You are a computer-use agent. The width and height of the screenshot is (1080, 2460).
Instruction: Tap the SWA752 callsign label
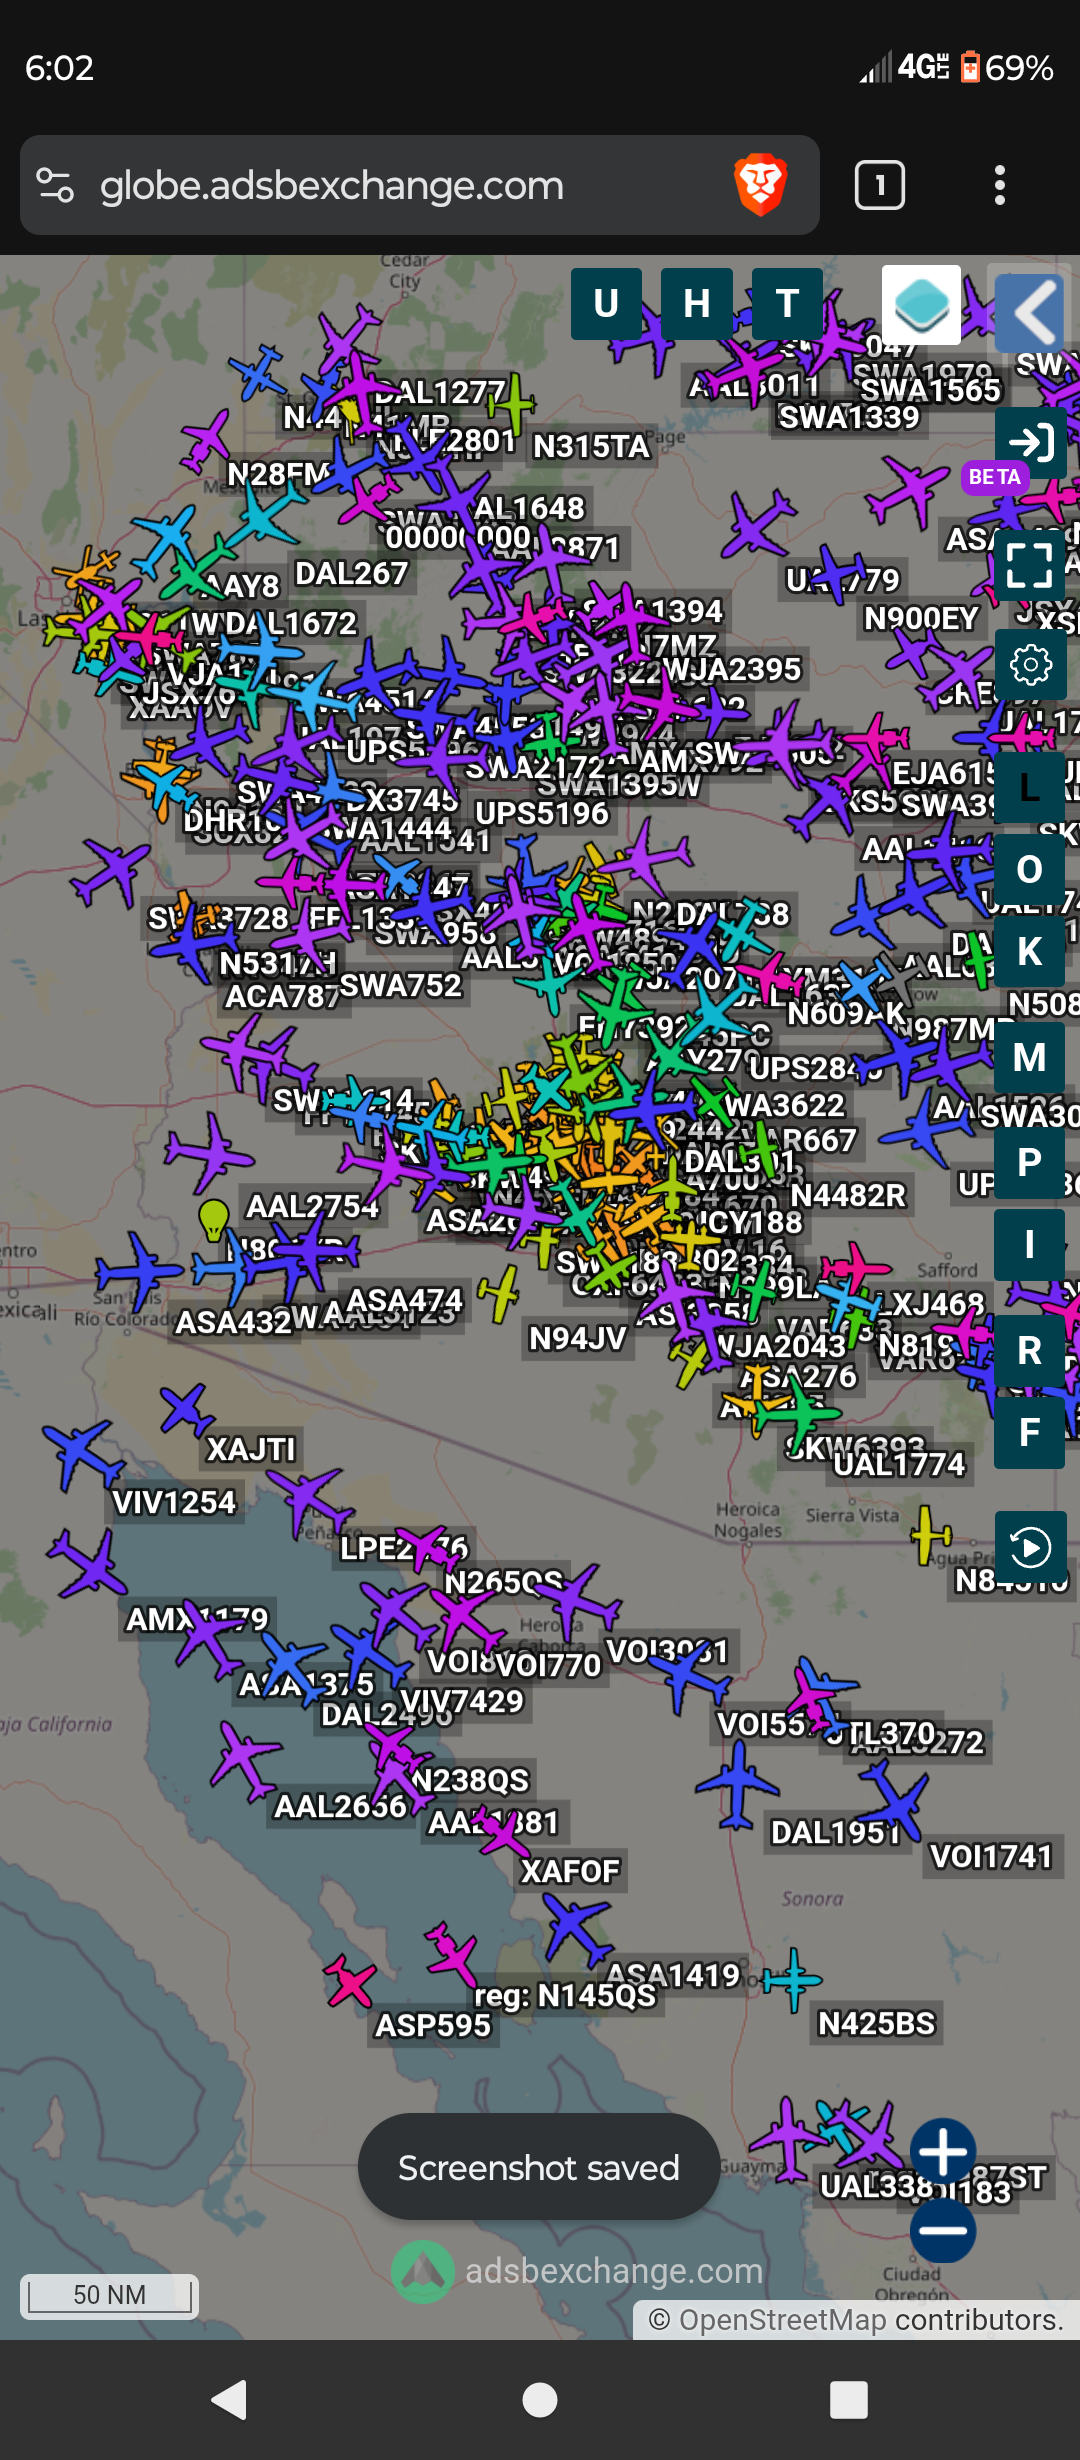[x=401, y=986]
